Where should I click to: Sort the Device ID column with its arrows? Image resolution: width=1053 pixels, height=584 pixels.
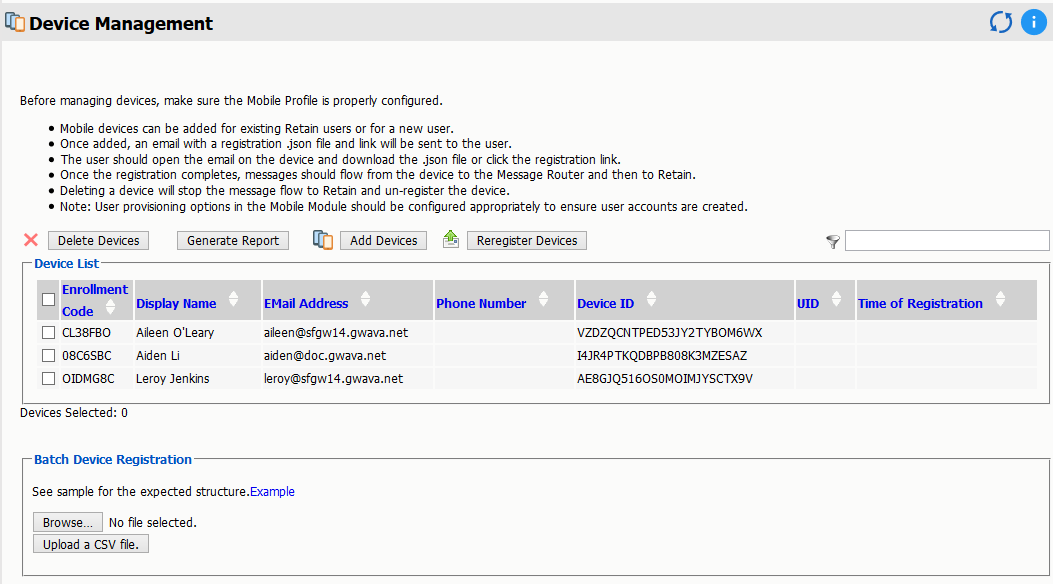(x=651, y=299)
